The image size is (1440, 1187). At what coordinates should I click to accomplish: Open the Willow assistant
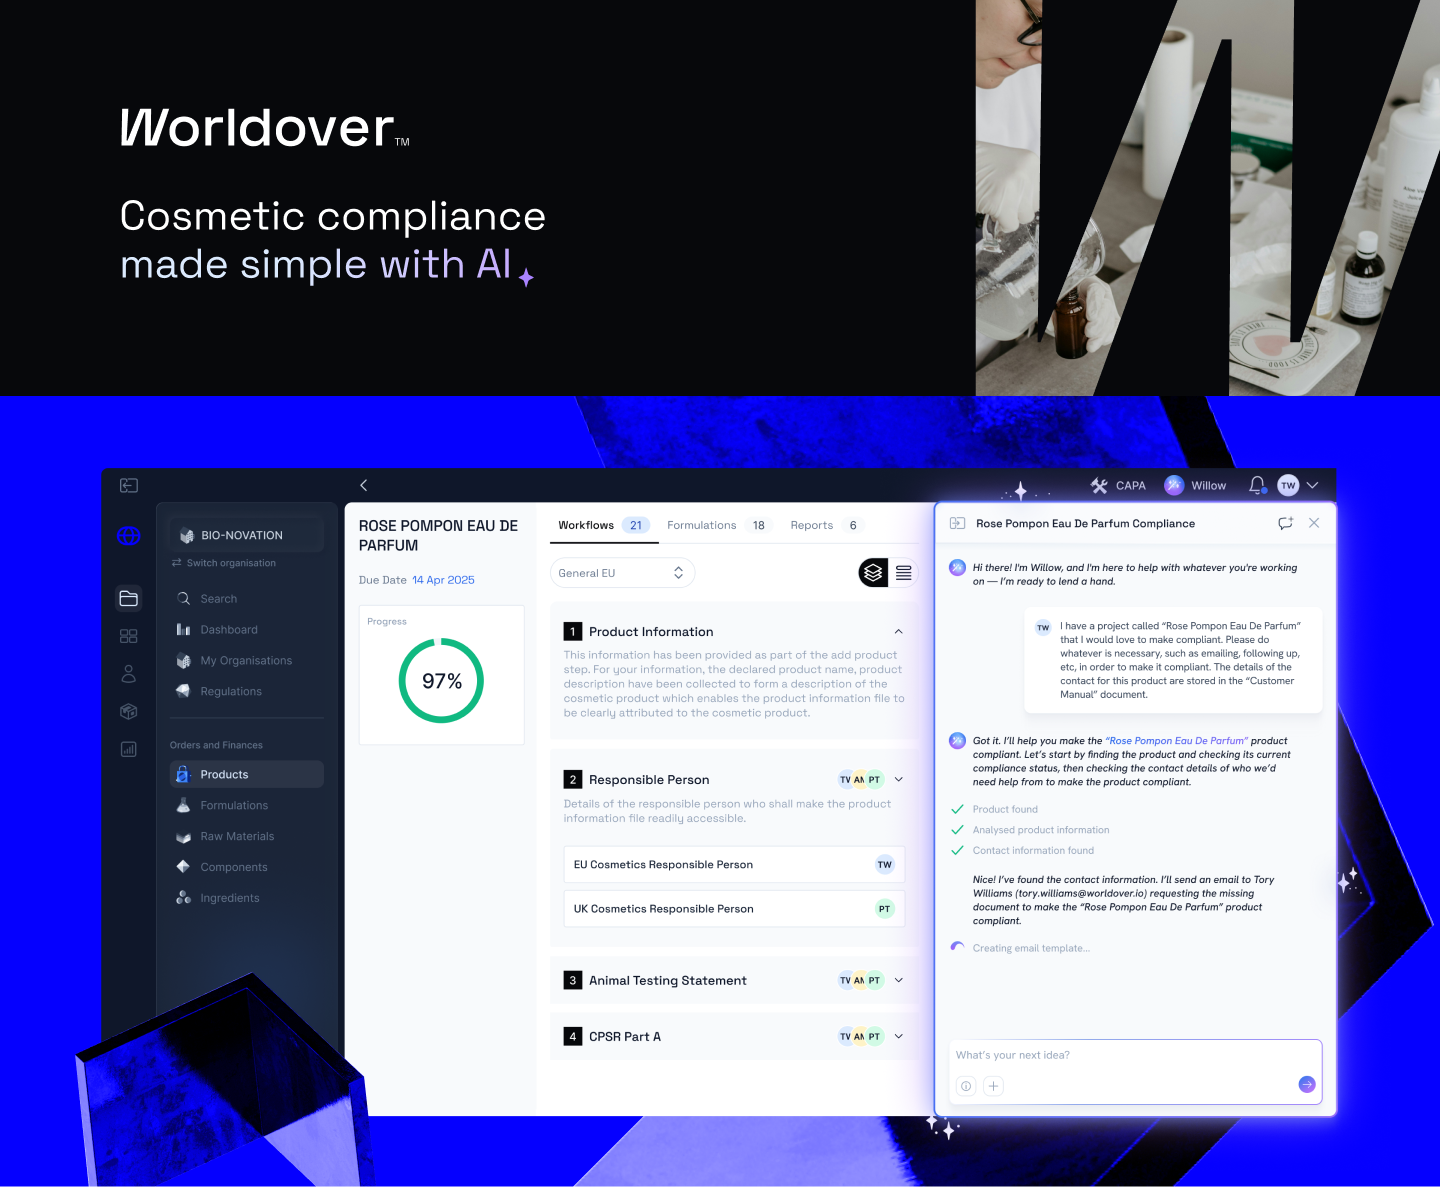tap(1195, 485)
